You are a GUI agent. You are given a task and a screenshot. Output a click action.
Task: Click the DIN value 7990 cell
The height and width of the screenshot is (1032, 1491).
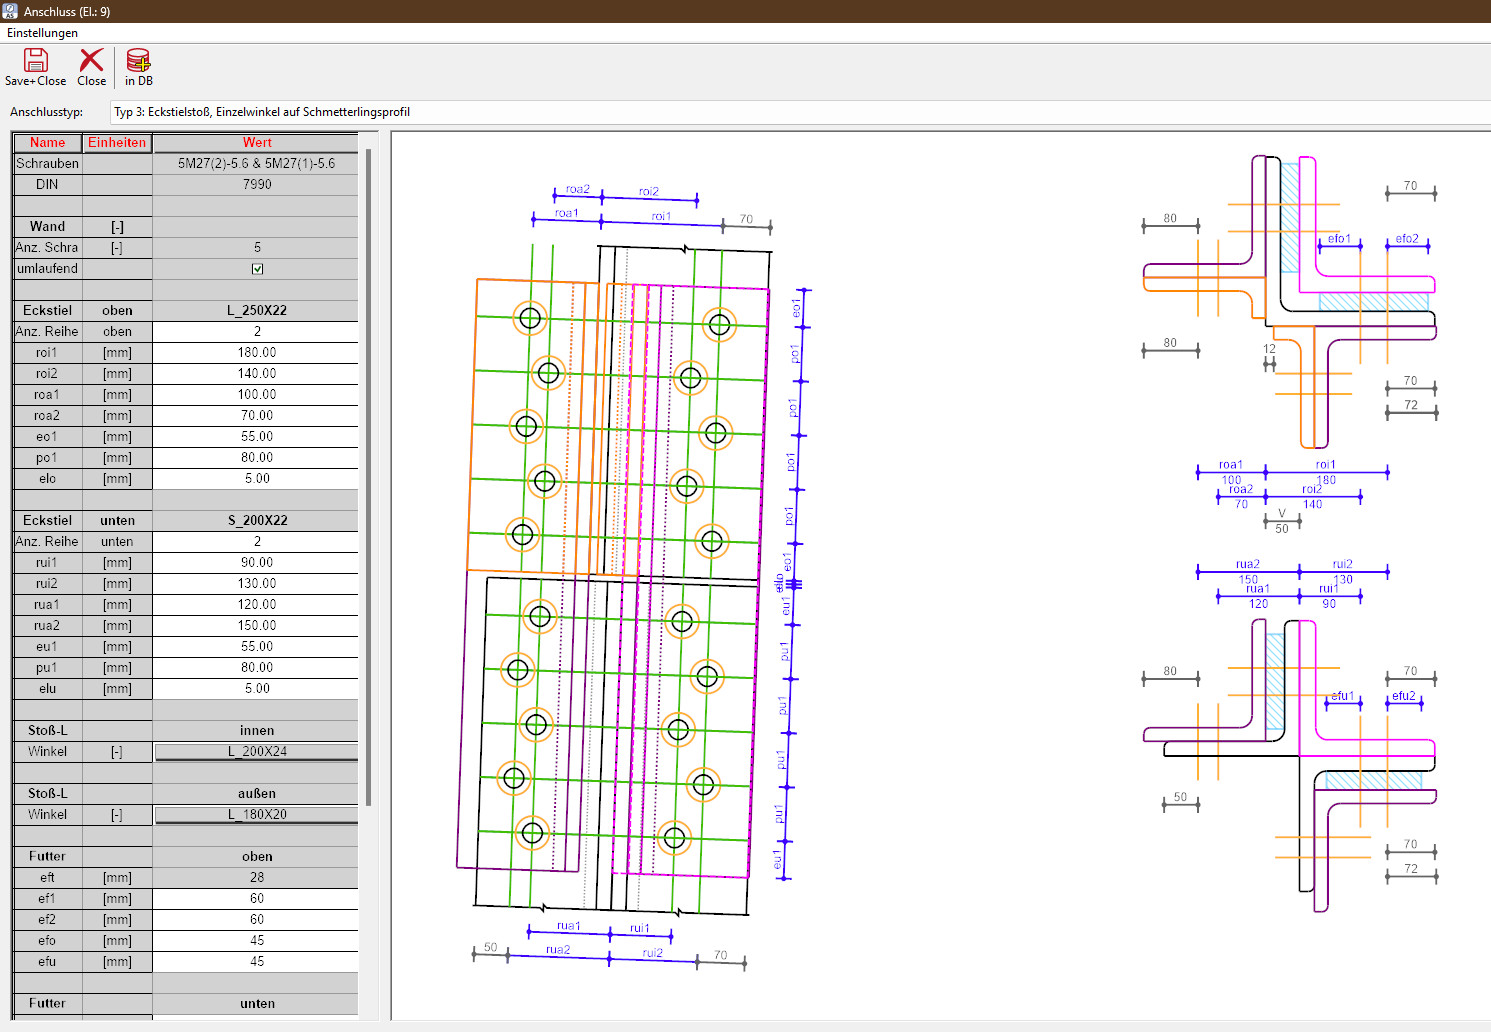click(256, 185)
